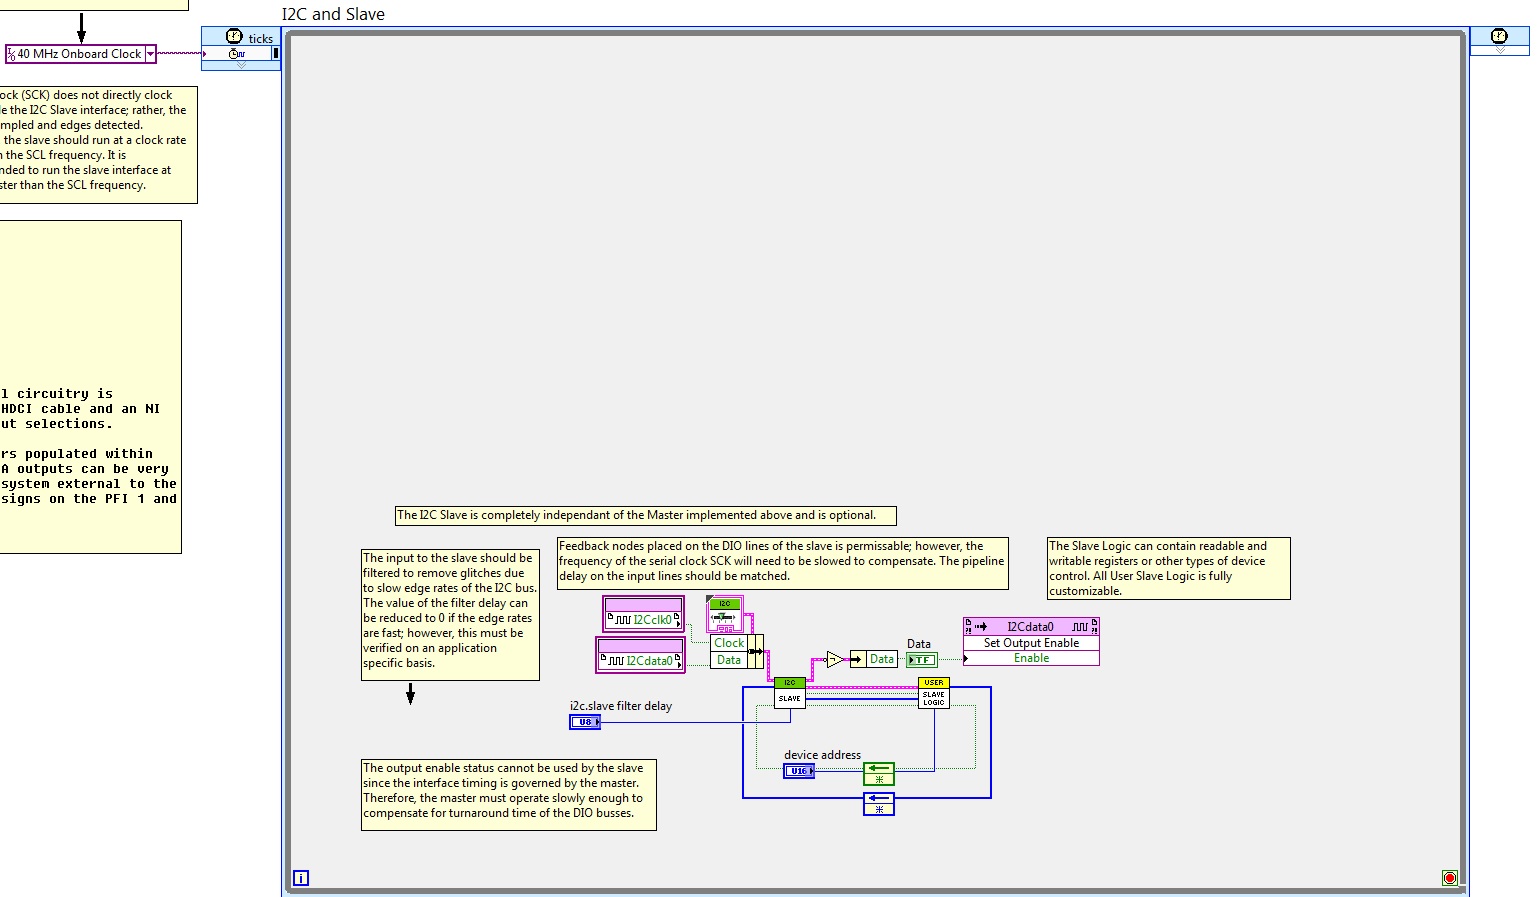Click the Data boolean TF indicator terminal
1540x897 pixels.
point(922,660)
